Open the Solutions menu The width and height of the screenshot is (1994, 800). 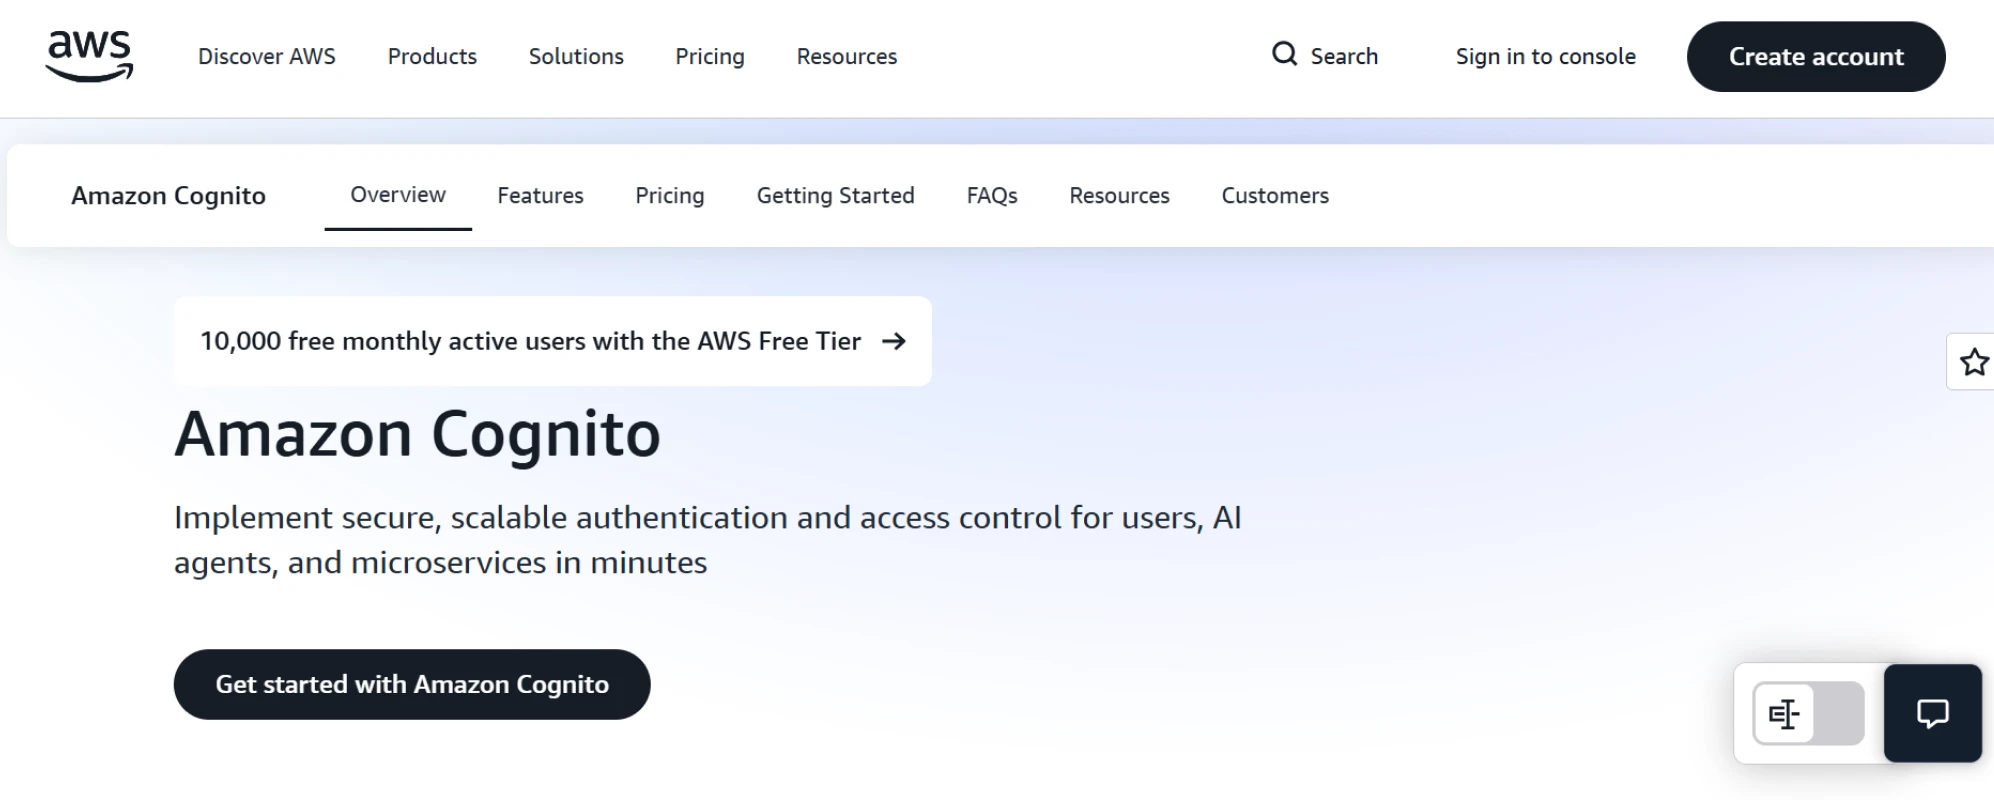click(x=576, y=57)
